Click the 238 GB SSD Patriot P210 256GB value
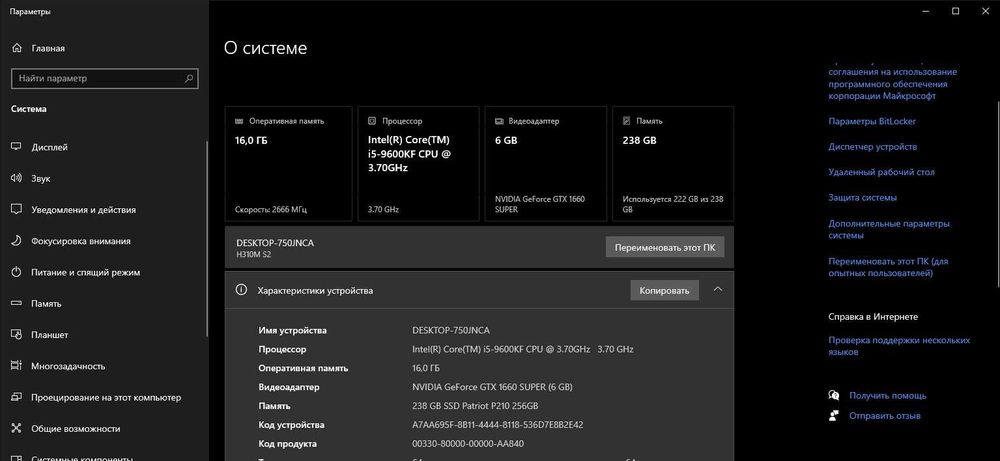 [475, 406]
